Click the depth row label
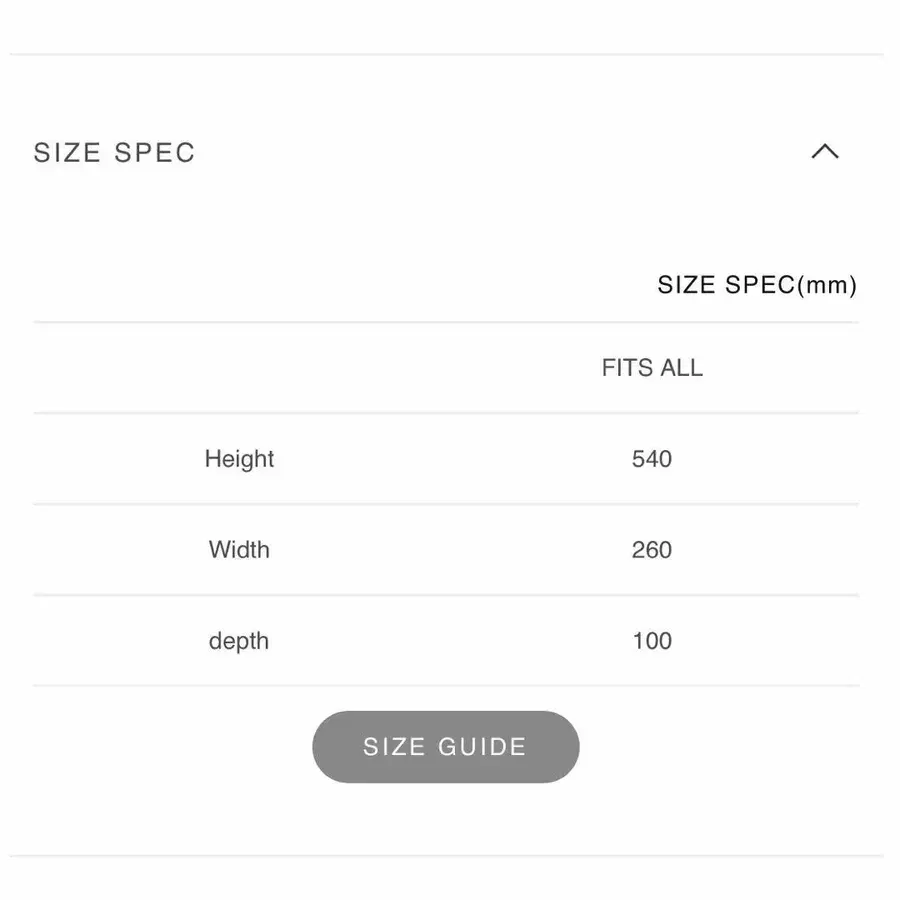The height and width of the screenshot is (900, 900). tap(239, 641)
